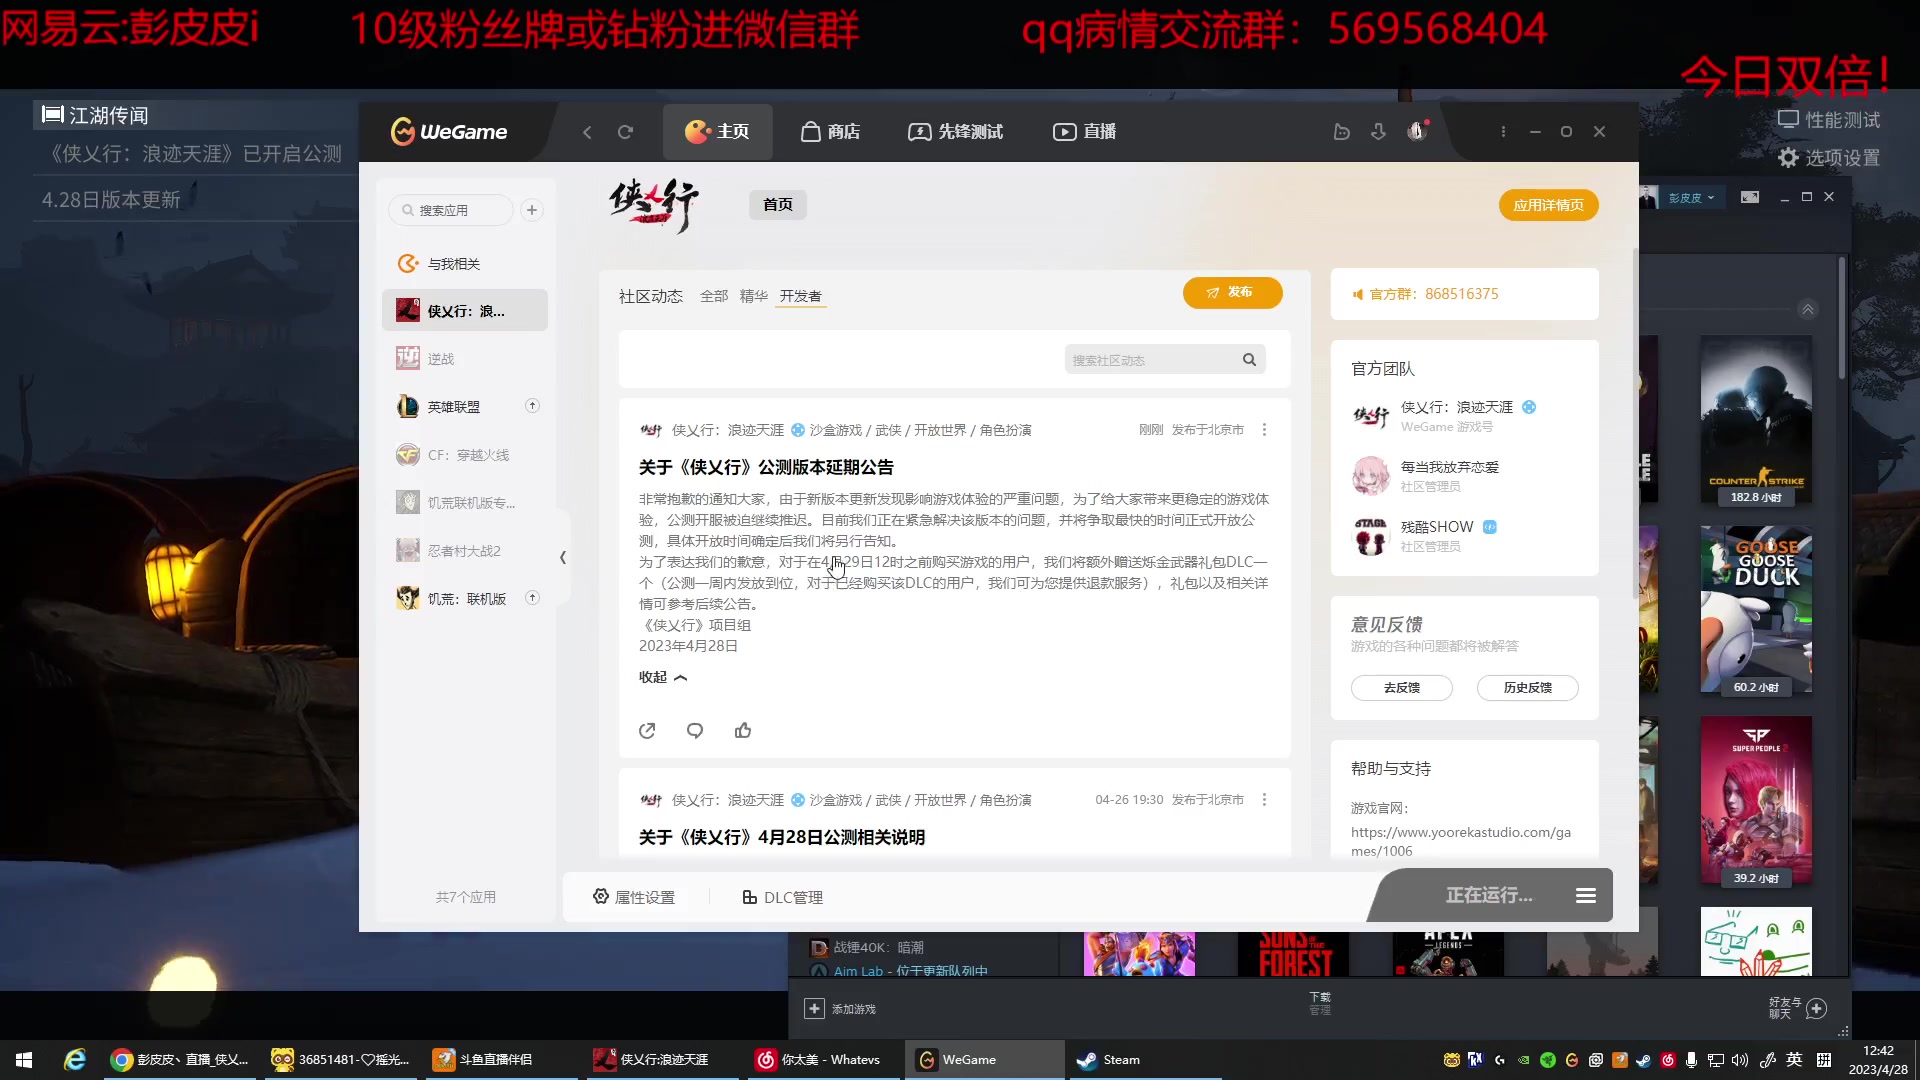Open Windows Start menu
The height and width of the screenshot is (1080, 1920).
coord(24,1060)
